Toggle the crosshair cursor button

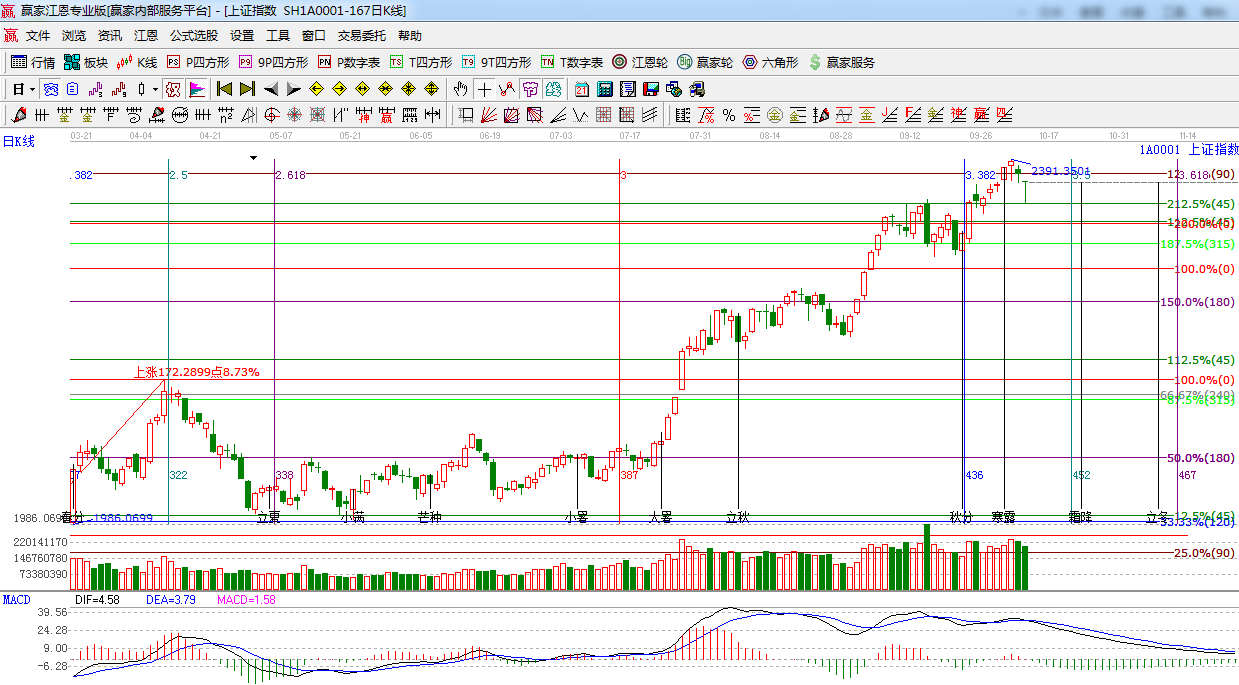coord(485,89)
